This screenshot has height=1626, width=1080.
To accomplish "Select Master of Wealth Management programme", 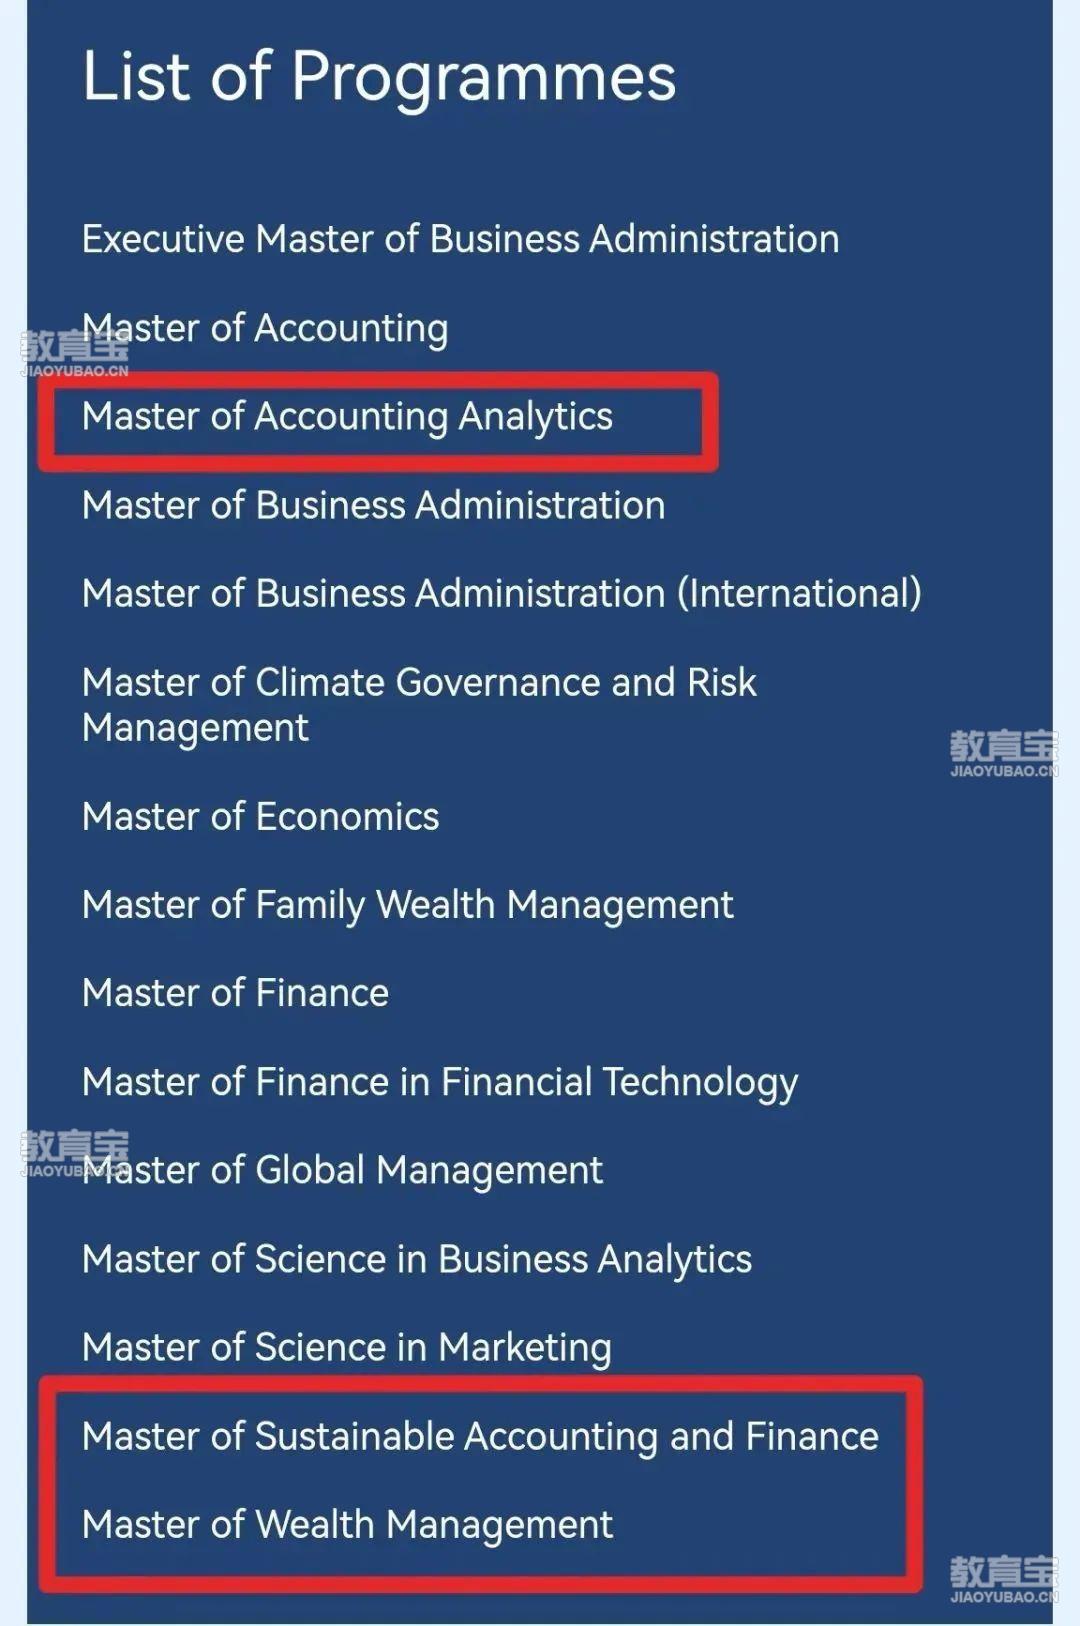I will [x=347, y=1524].
